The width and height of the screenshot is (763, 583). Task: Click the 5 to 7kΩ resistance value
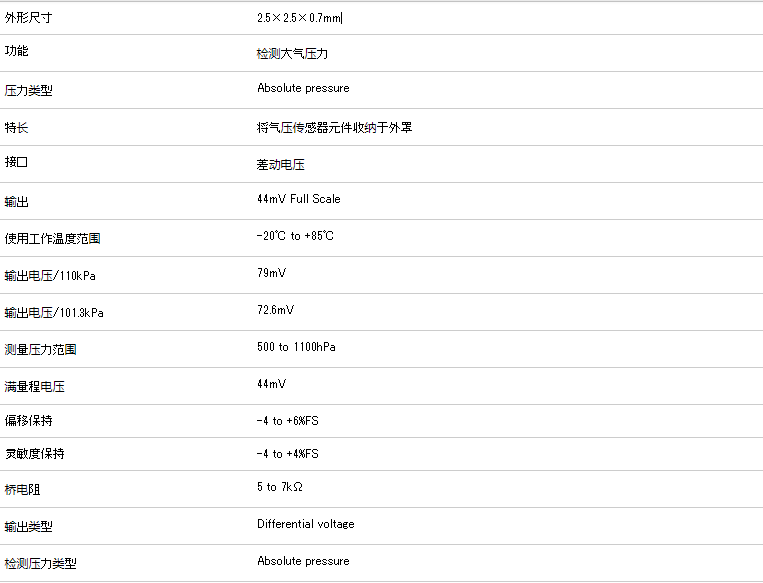[x=279, y=487]
